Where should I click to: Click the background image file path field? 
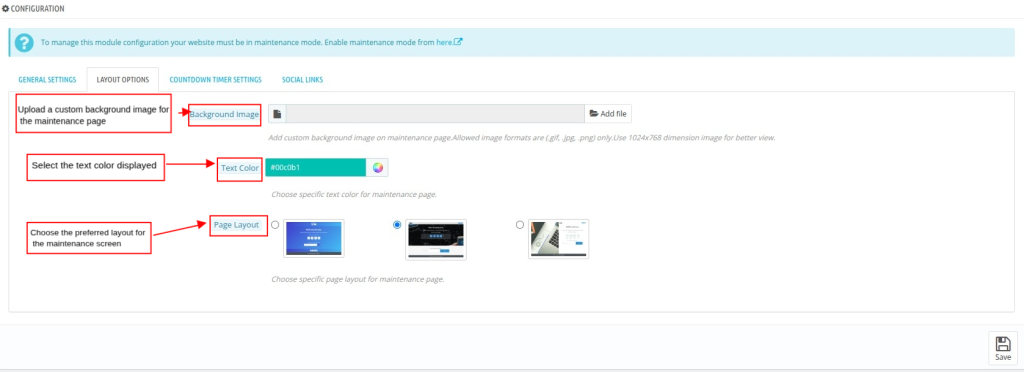click(435, 114)
